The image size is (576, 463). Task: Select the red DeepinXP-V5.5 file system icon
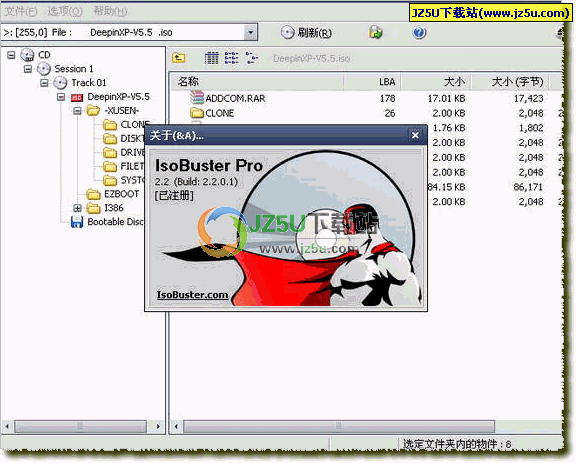click(77, 97)
